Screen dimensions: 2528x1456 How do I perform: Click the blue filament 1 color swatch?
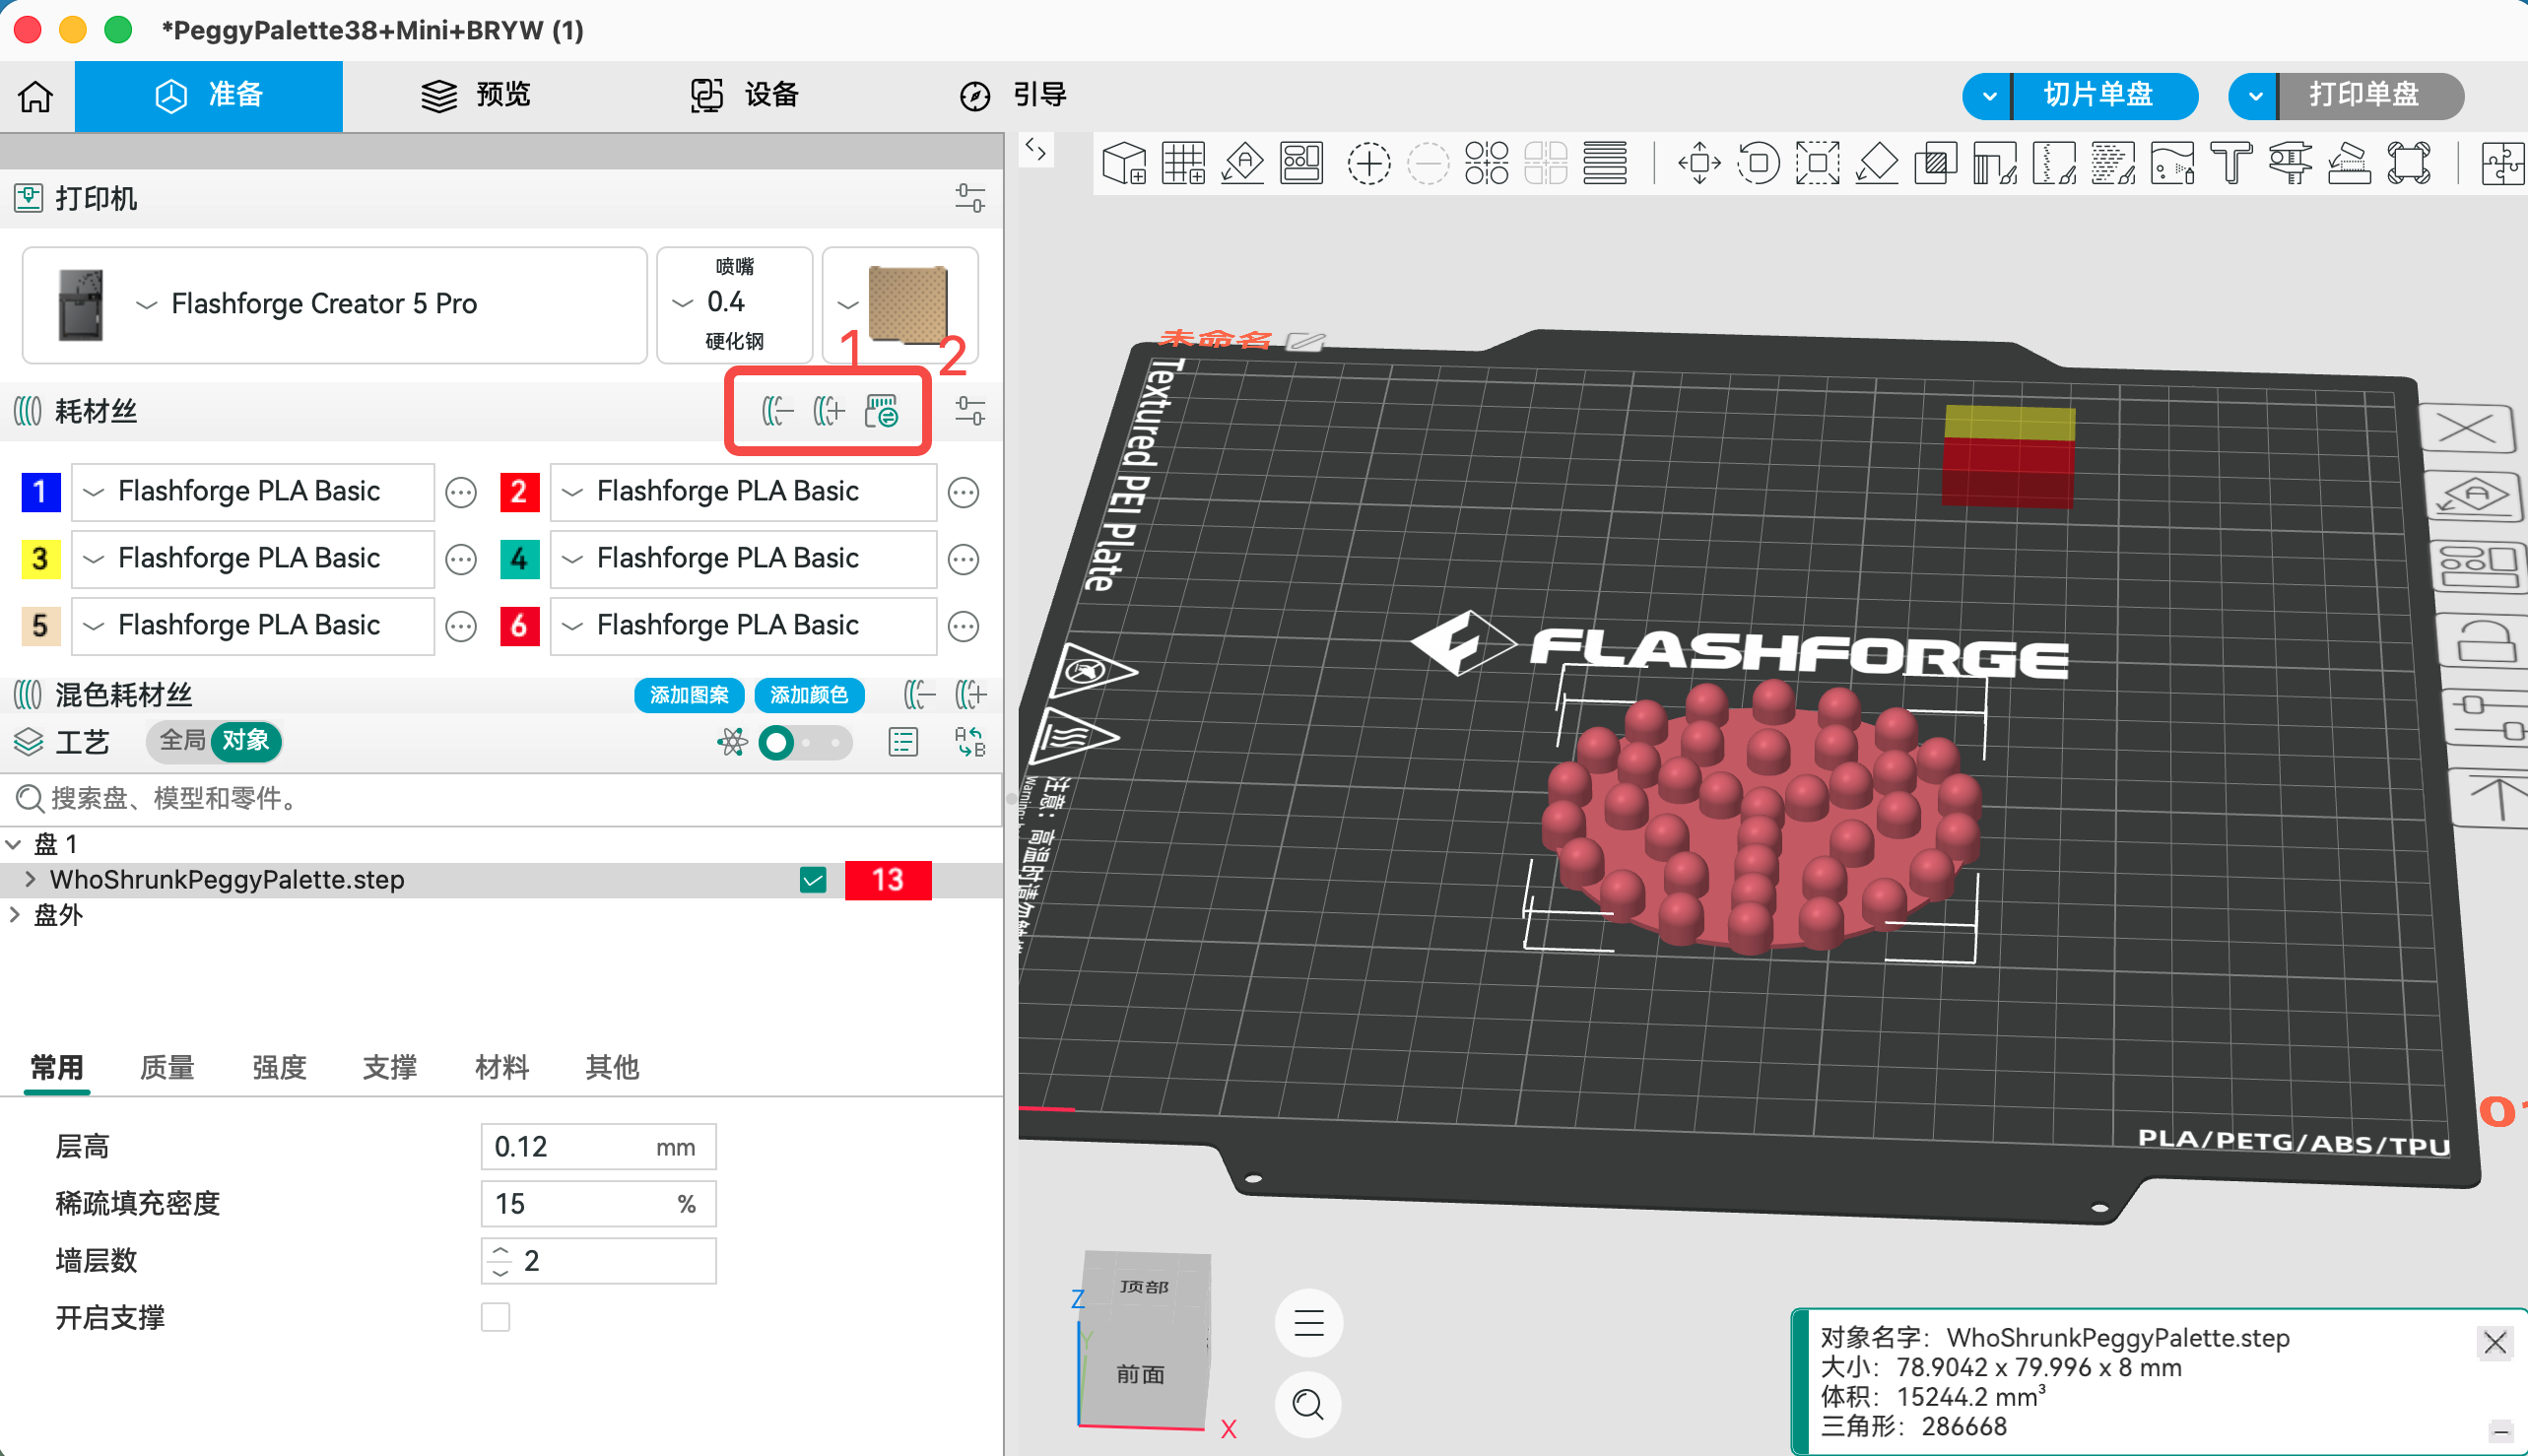tap(41, 491)
